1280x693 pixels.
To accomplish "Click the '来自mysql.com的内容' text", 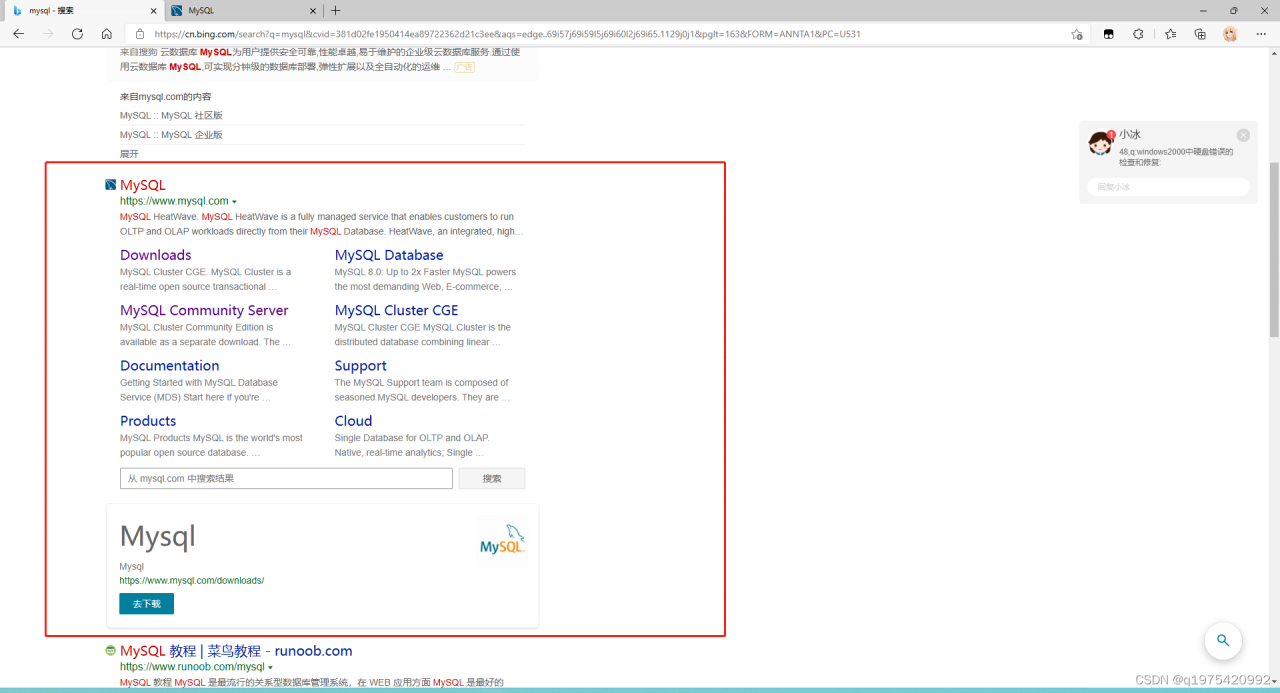I will (166, 97).
